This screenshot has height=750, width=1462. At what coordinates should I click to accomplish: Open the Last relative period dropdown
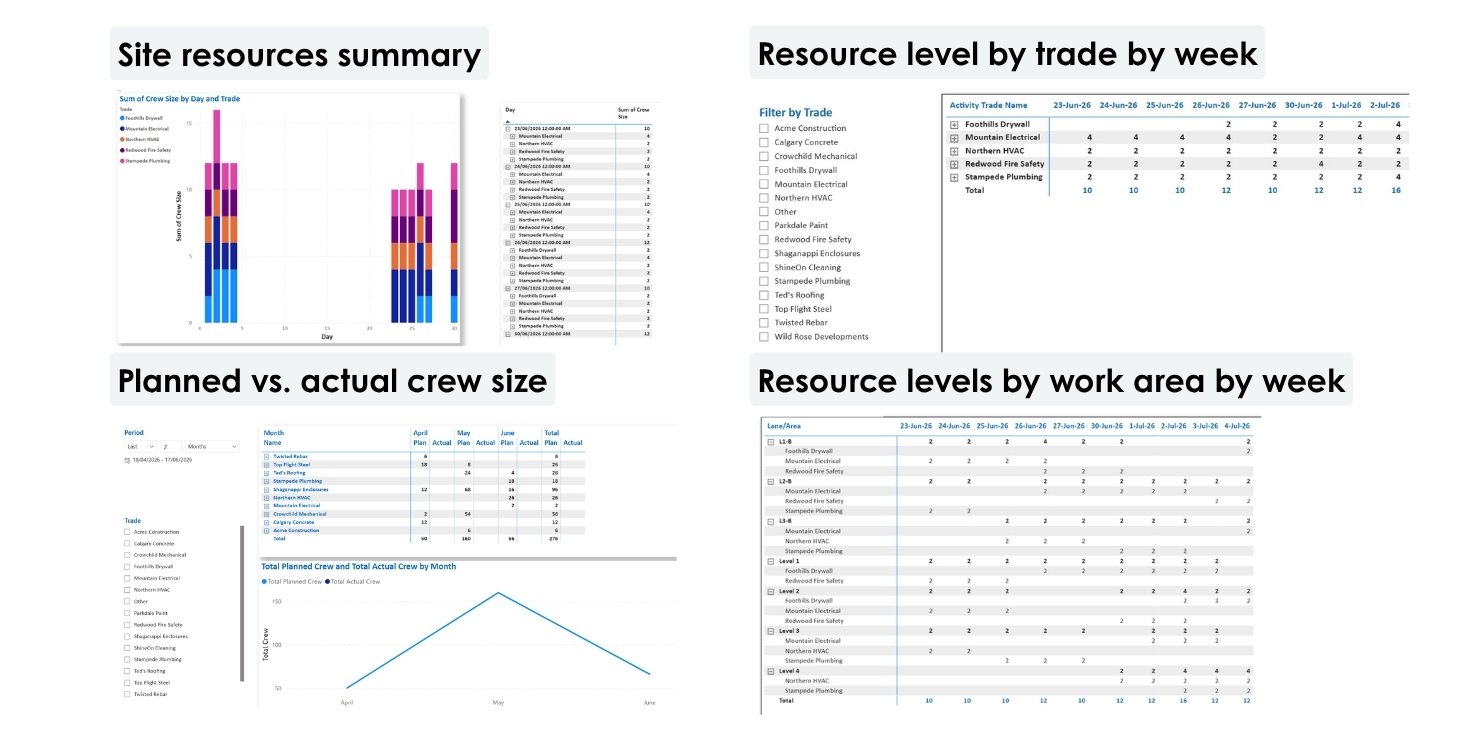(140, 446)
